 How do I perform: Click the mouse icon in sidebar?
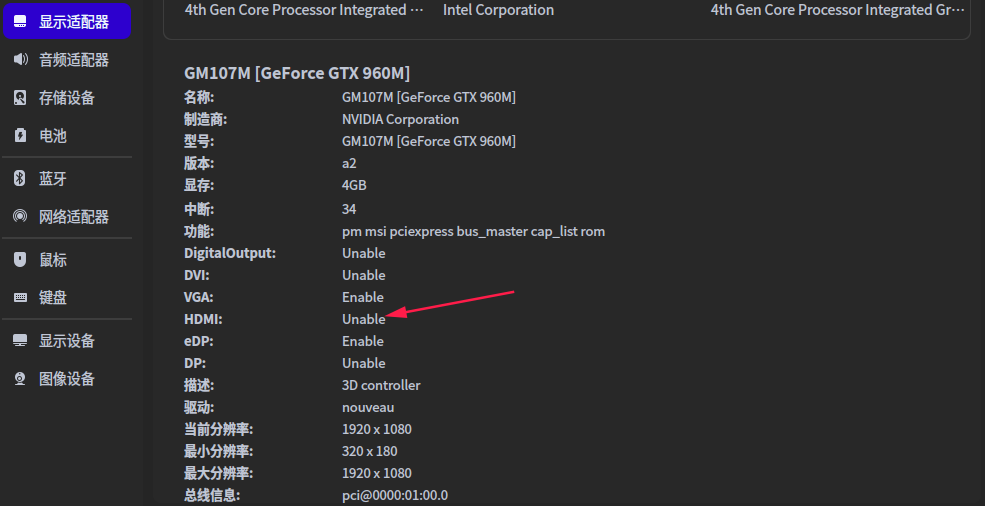20,260
